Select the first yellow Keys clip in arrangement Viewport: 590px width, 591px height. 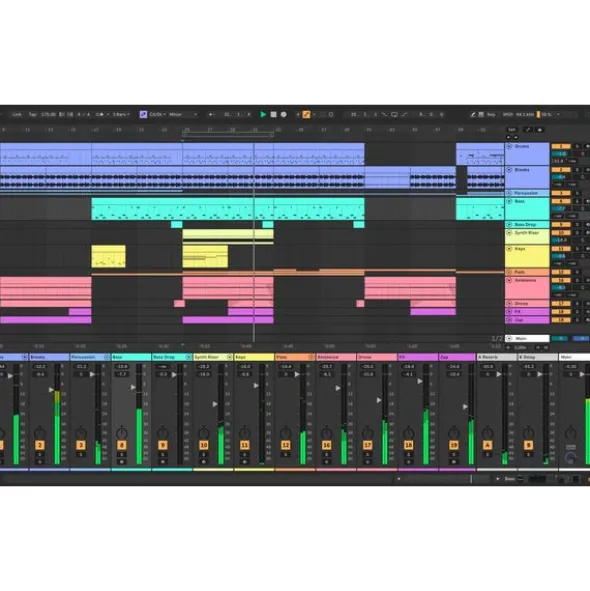pos(109,257)
